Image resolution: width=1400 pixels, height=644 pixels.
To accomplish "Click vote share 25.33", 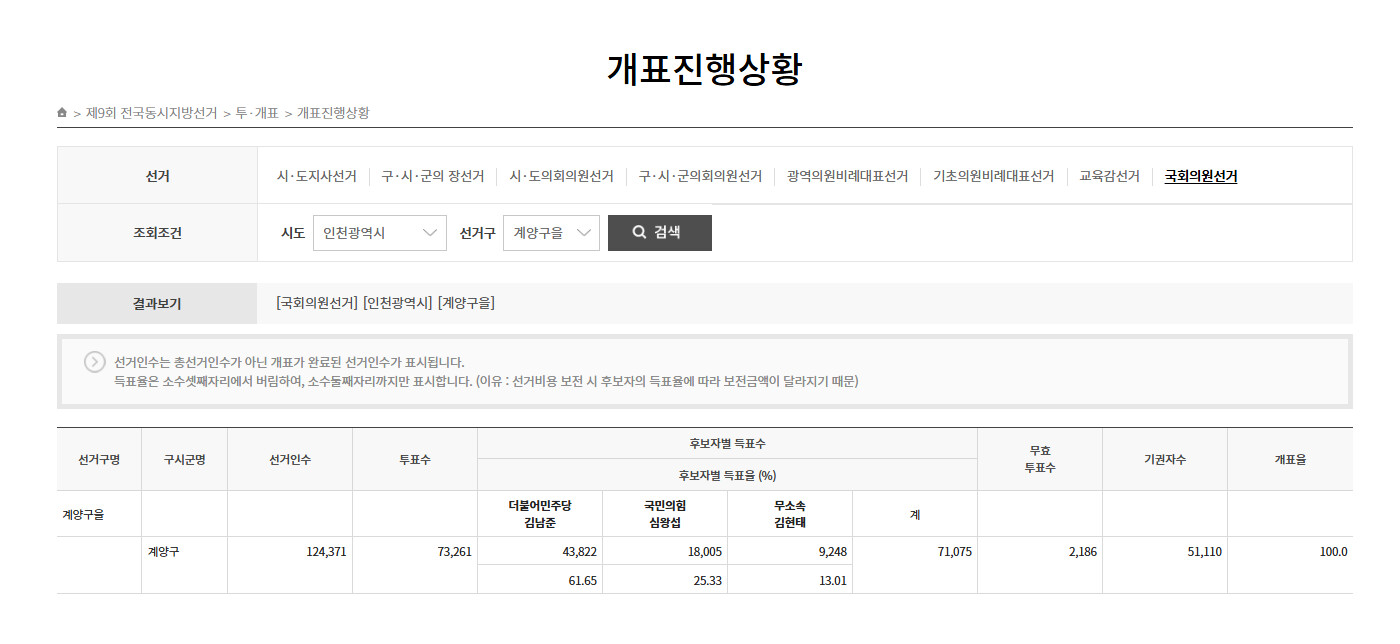I will point(708,580).
